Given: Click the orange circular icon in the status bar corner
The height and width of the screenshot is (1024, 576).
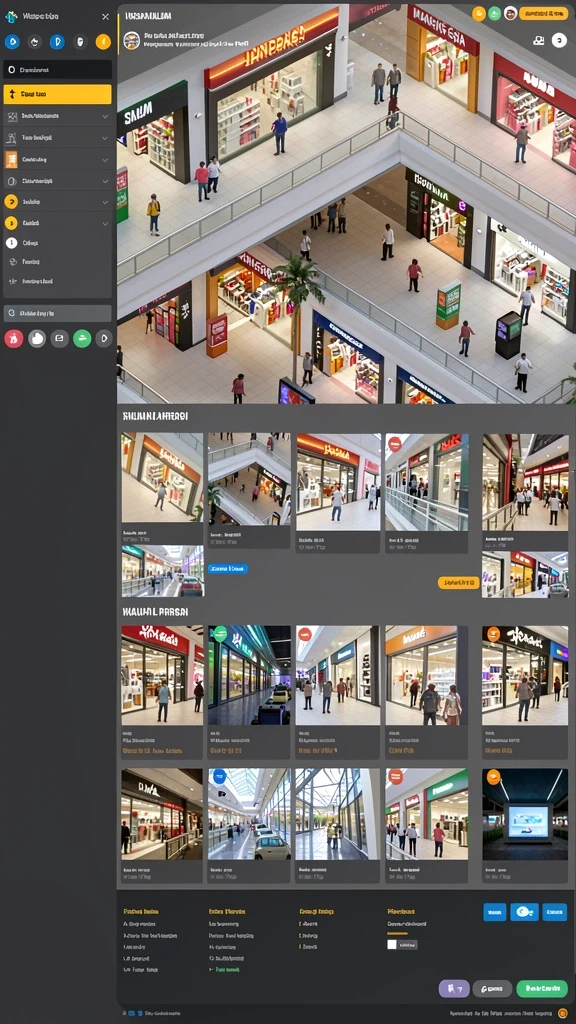Looking at the screenshot, I should point(562,1012).
